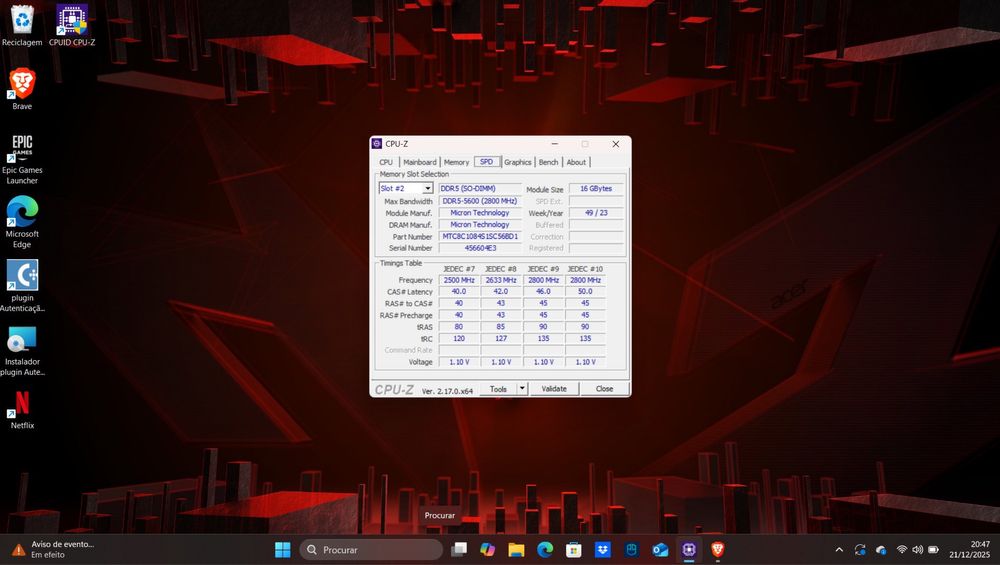
Task: Click the Procurar taskbar search box
Action: tap(371, 550)
